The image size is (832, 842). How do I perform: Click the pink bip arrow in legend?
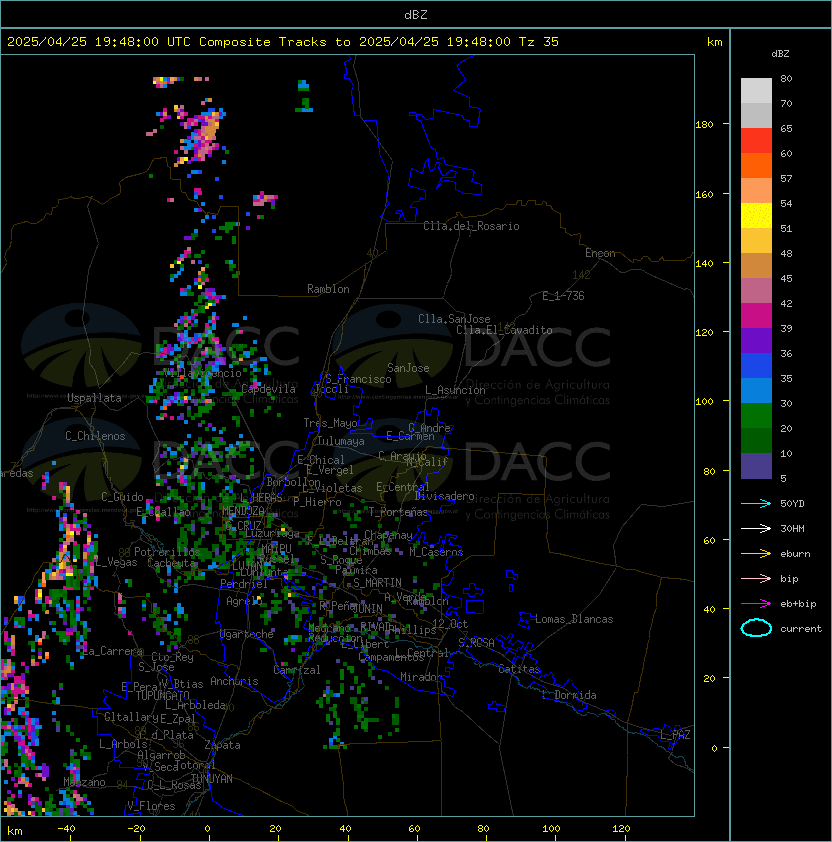[756, 578]
